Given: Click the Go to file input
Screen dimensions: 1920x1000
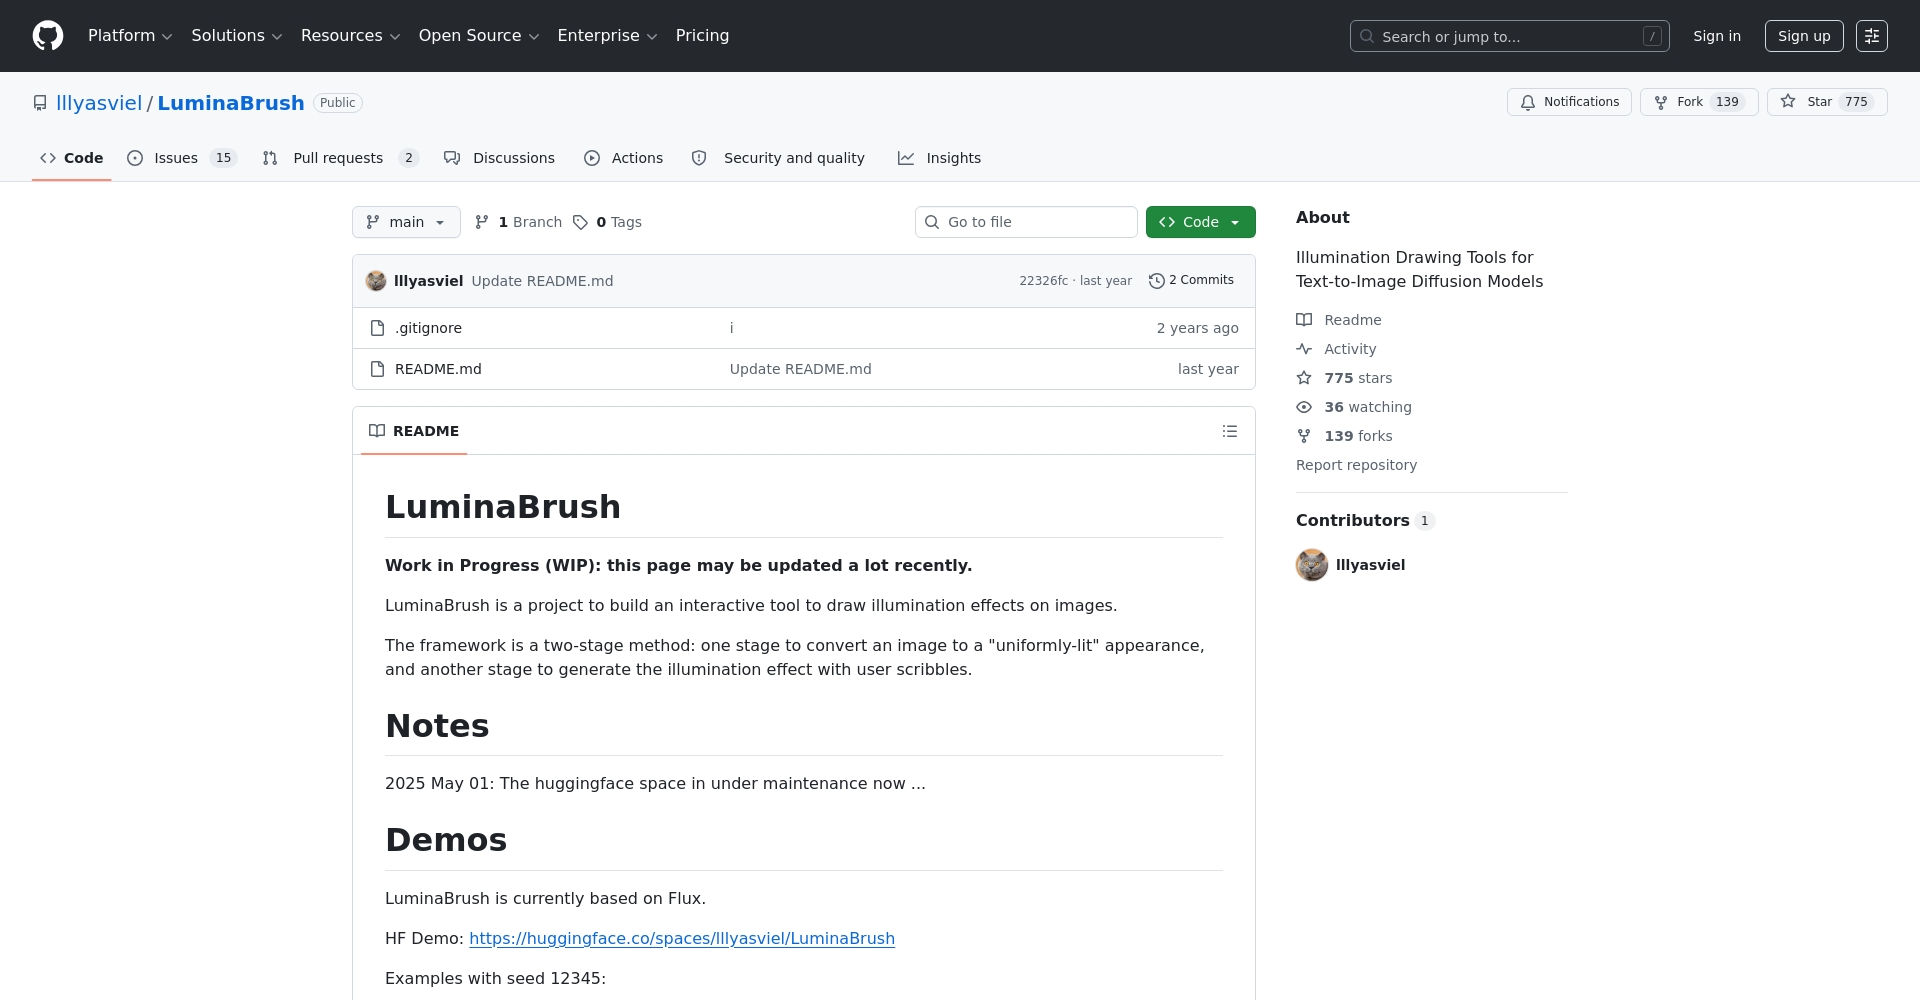Looking at the screenshot, I should (1026, 222).
